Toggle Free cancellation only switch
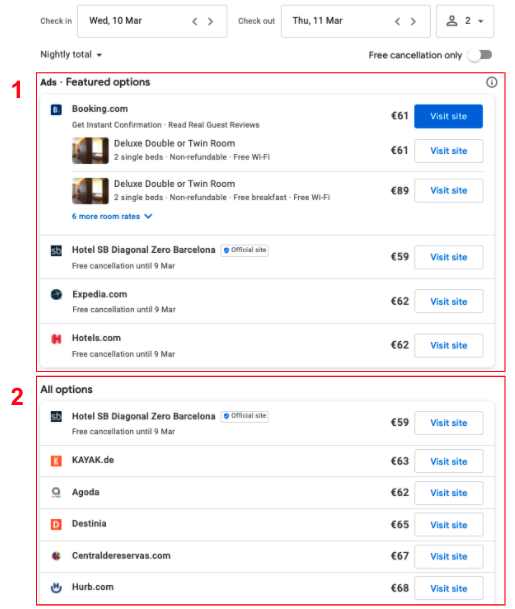This screenshot has width=515, height=609. tap(480, 55)
